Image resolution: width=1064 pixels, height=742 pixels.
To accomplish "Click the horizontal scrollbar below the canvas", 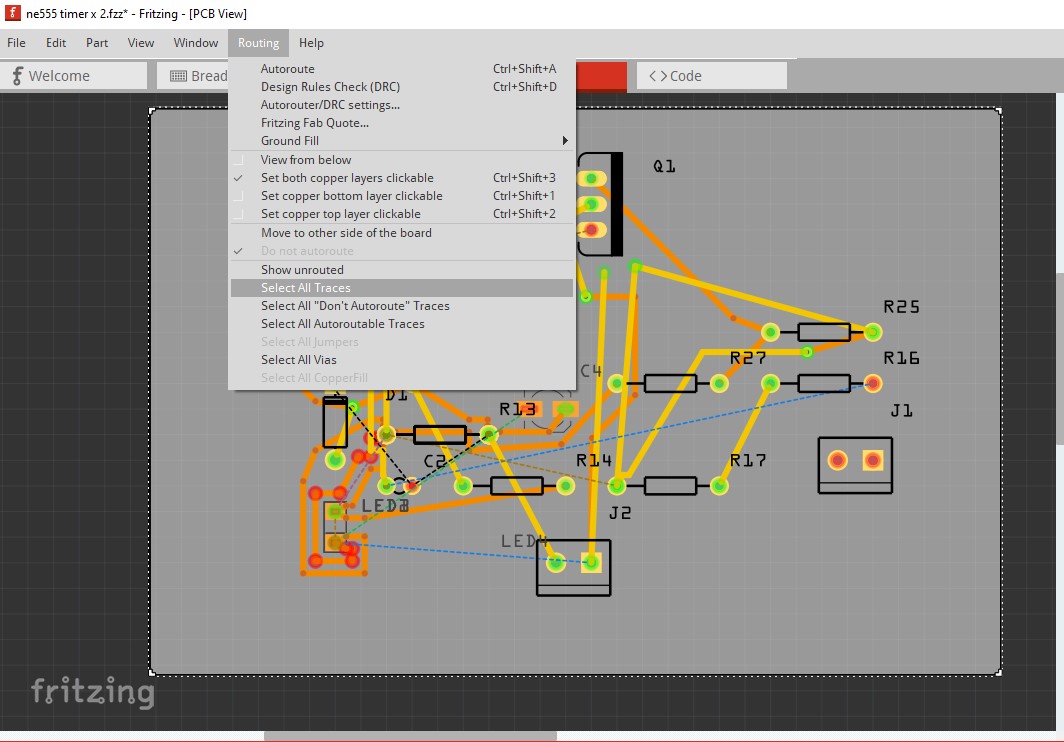I will click(x=410, y=736).
